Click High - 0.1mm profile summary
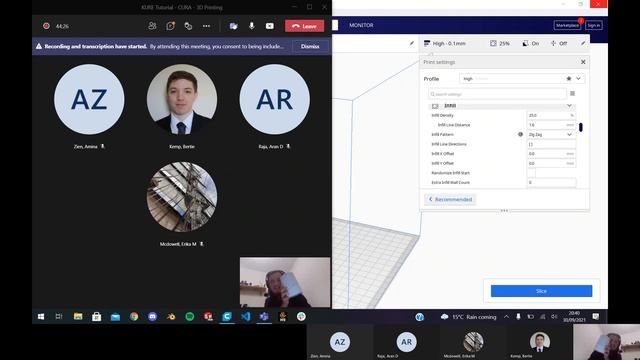This screenshot has width=640, height=360. tap(444, 43)
